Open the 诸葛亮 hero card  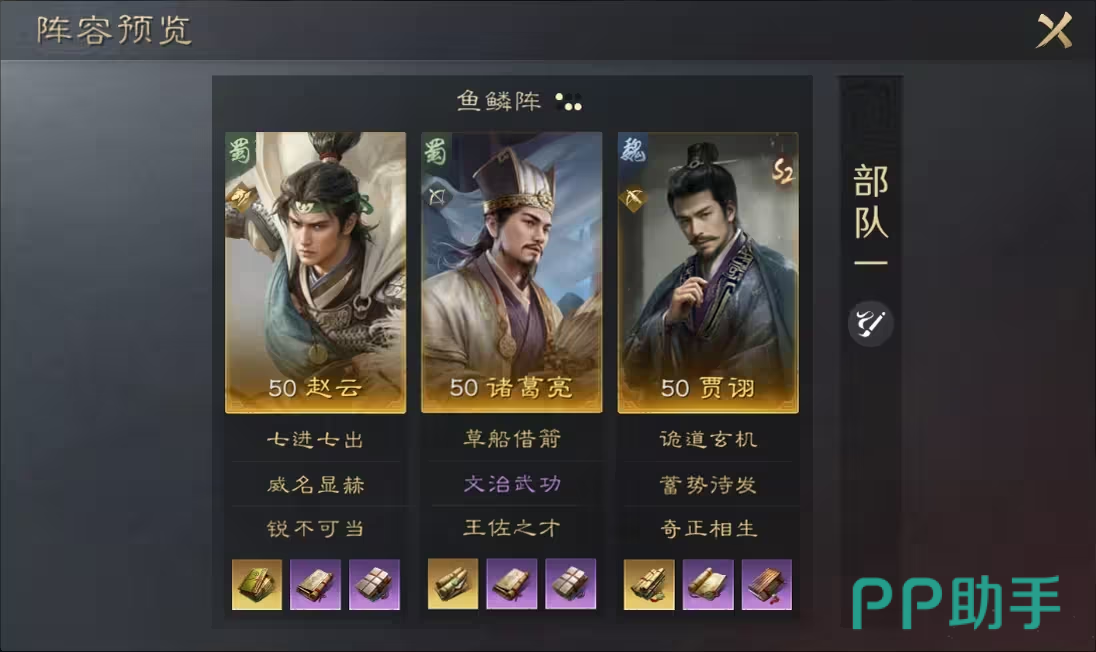click(x=512, y=273)
